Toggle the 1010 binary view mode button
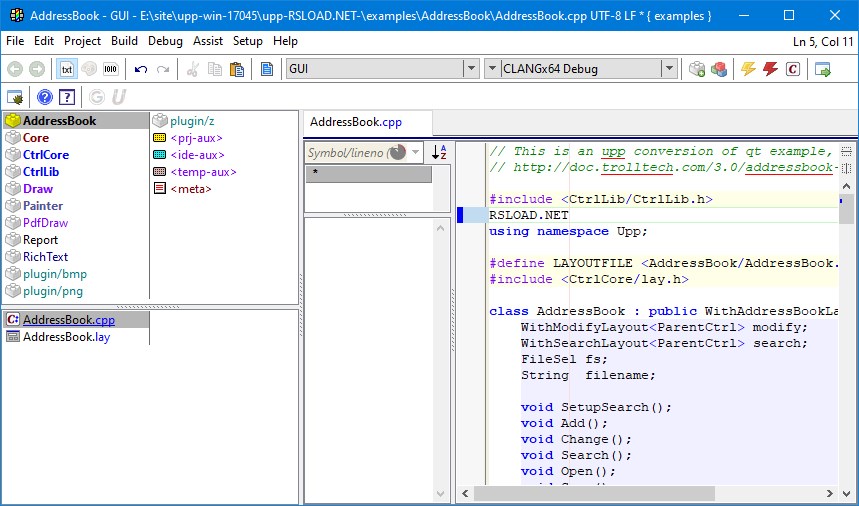The width and height of the screenshot is (859, 506). click(x=110, y=69)
